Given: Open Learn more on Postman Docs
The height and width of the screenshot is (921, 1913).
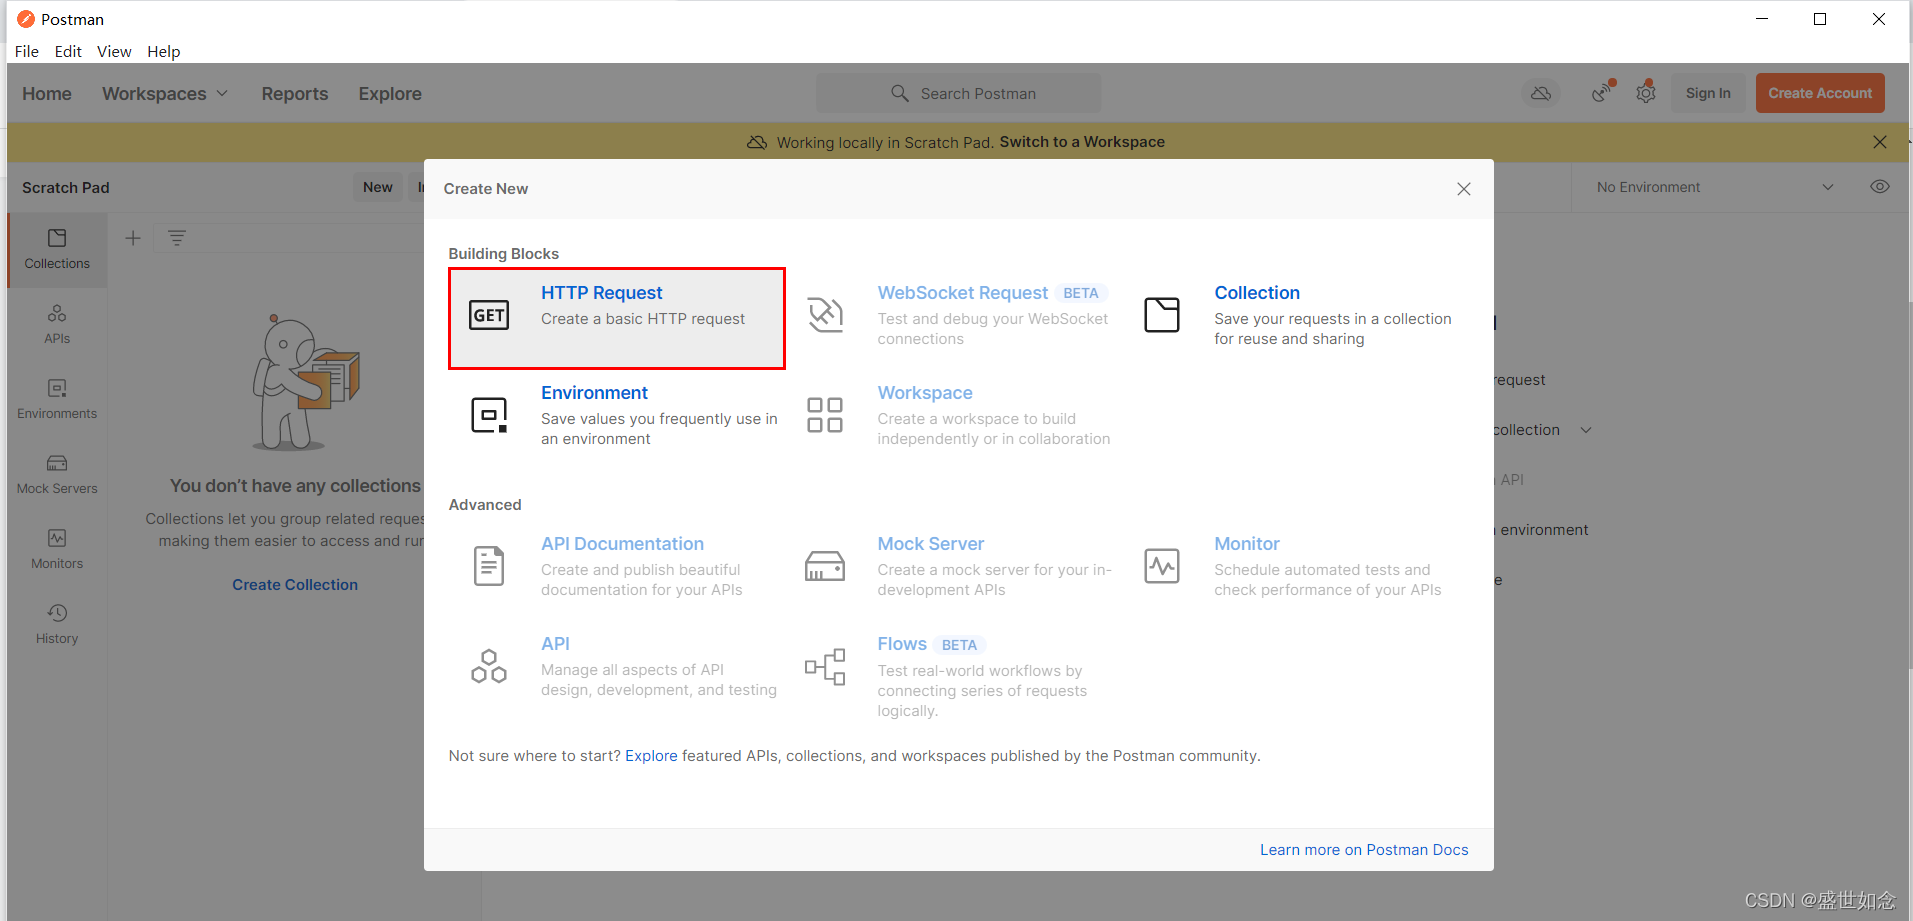Looking at the screenshot, I should click(x=1364, y=850).
